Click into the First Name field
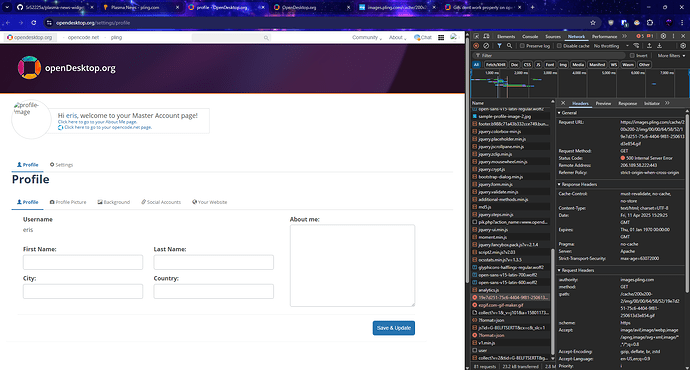The width and height of the screenshot is (690, 370). [83, 262]
